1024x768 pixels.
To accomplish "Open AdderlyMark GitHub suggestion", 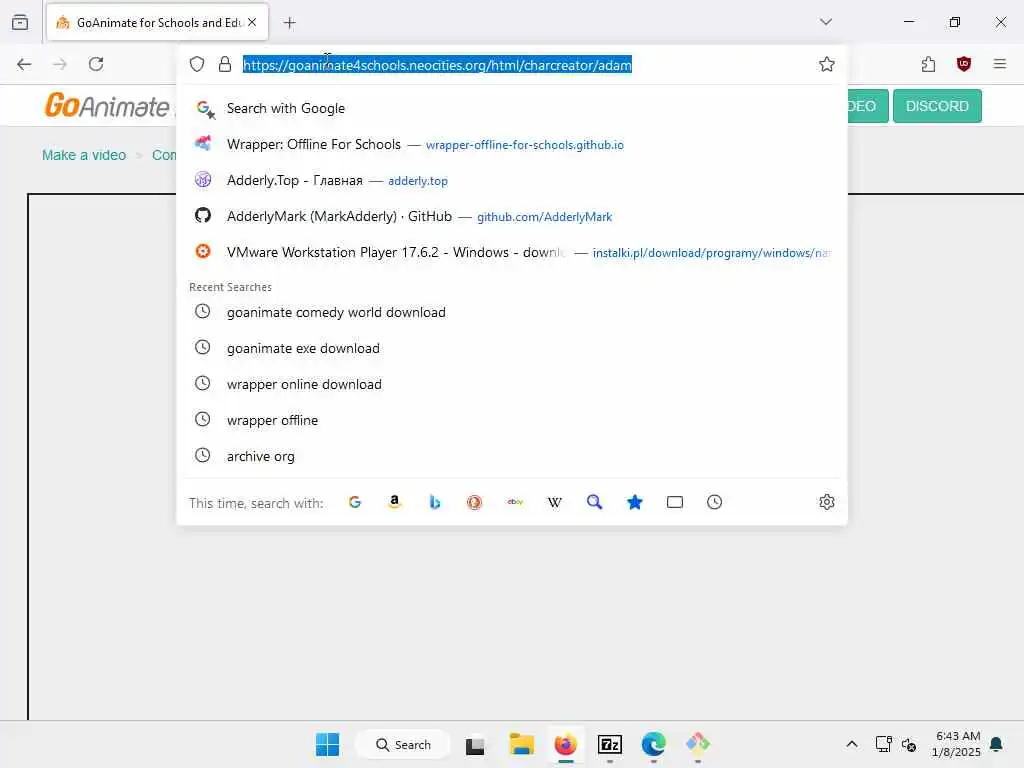I will click(x=512, y=216).
